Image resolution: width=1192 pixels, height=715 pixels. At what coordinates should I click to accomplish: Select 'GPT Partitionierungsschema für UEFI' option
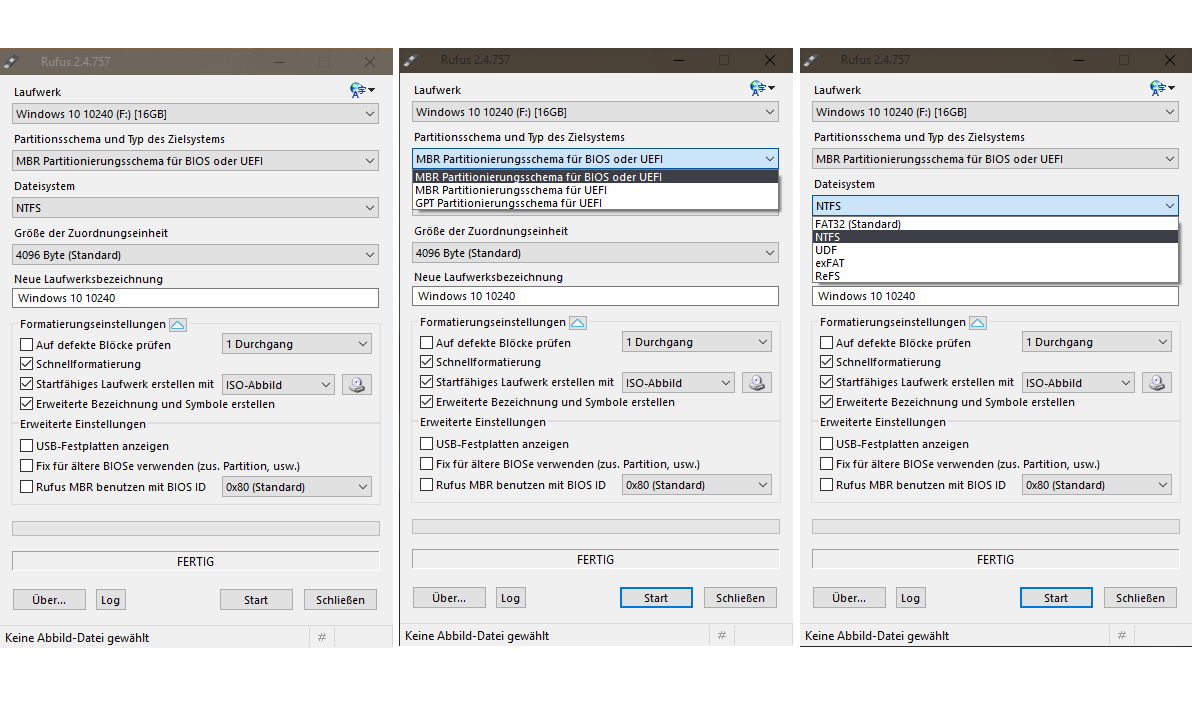click(x=595, y=203)
